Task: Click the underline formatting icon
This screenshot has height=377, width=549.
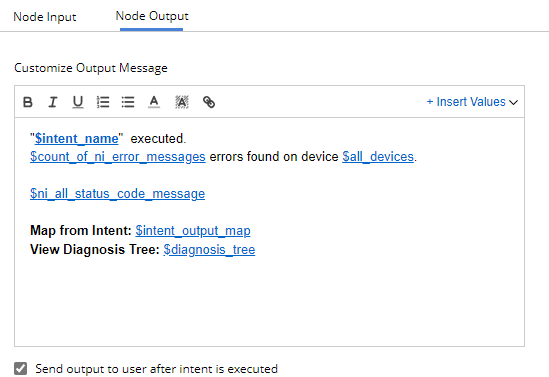Action: click(78, 102)
